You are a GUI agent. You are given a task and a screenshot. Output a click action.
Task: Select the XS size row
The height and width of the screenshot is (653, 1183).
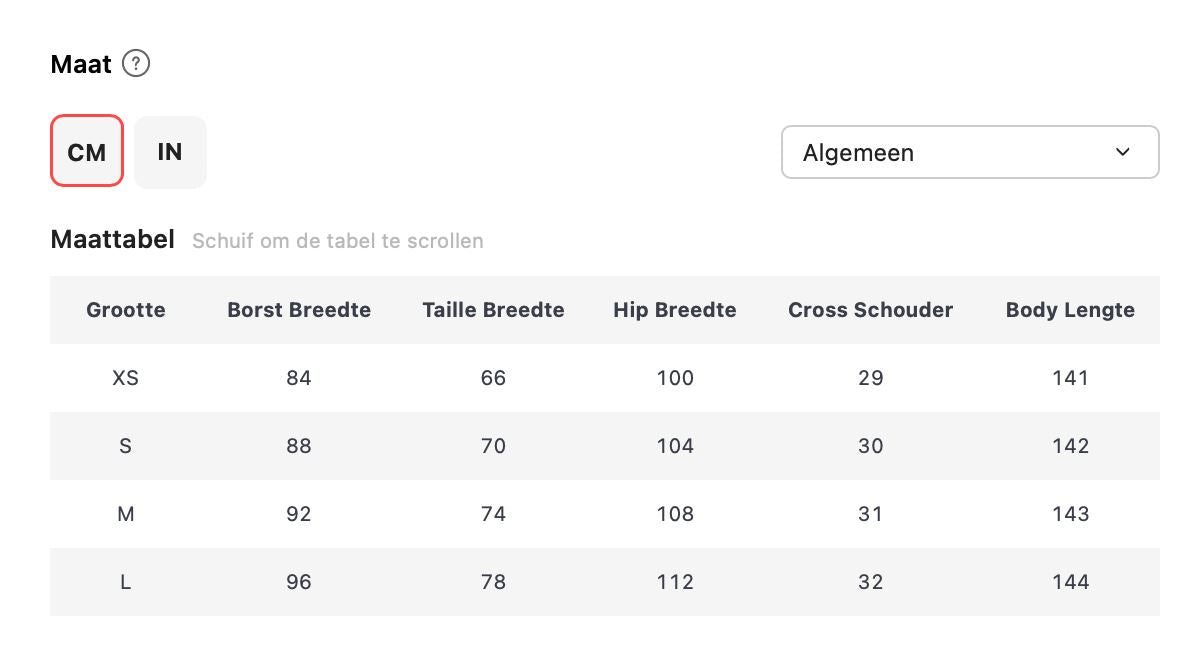pyautogui.click(x=126, y=378)
